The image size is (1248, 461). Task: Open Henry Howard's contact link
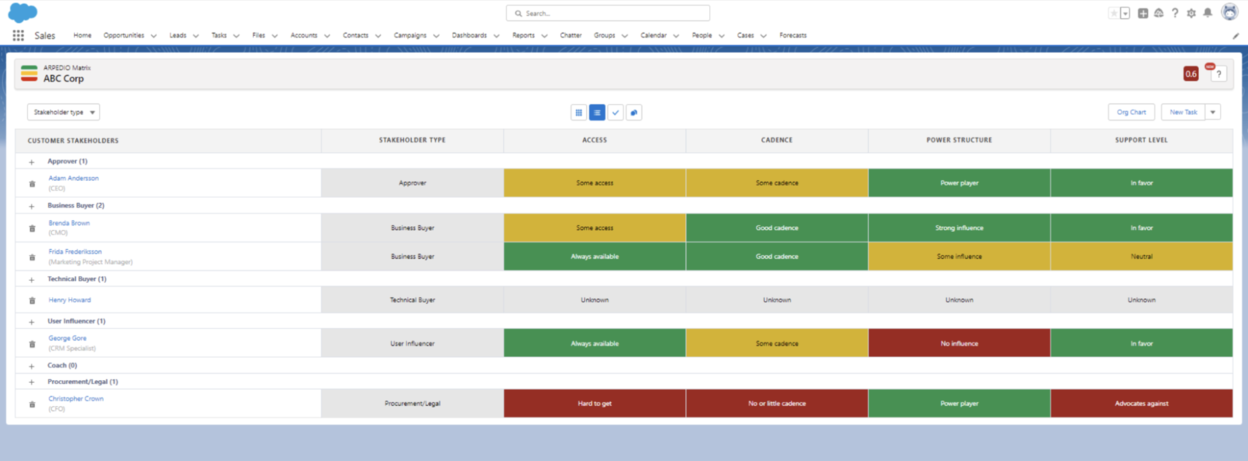pos(70,300)
